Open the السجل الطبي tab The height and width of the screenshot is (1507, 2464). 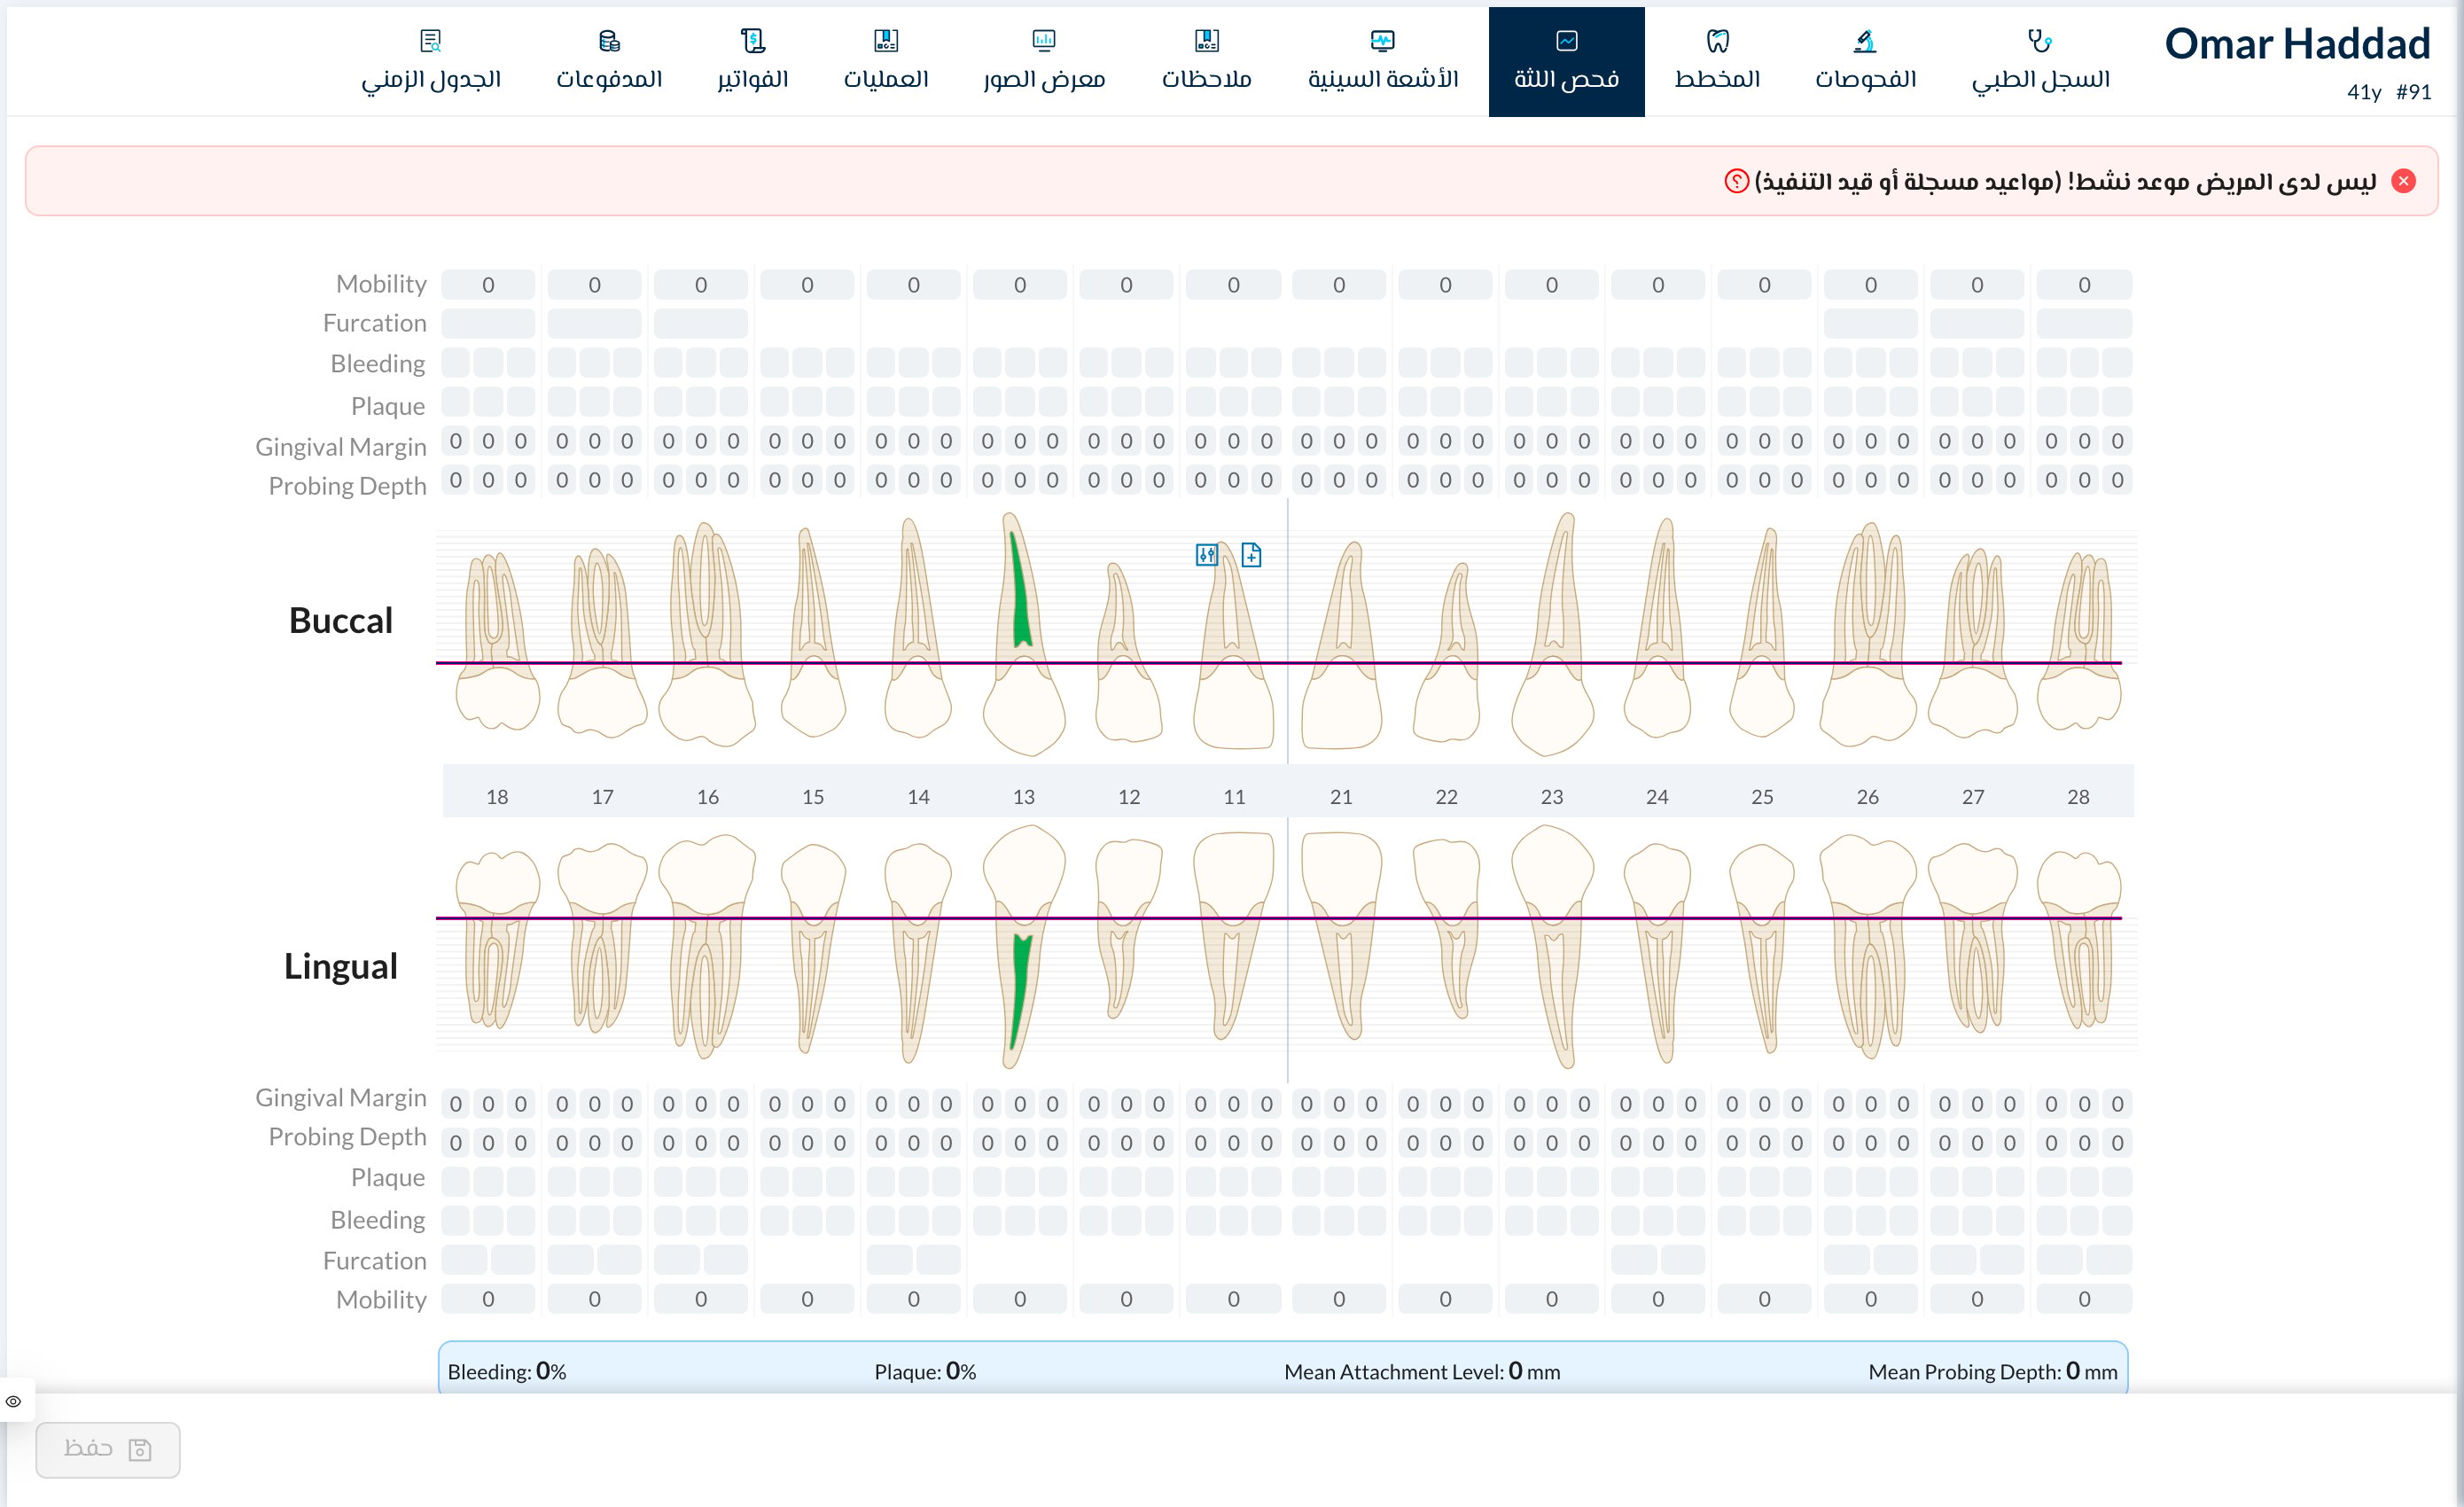[x=2040, y=62]
